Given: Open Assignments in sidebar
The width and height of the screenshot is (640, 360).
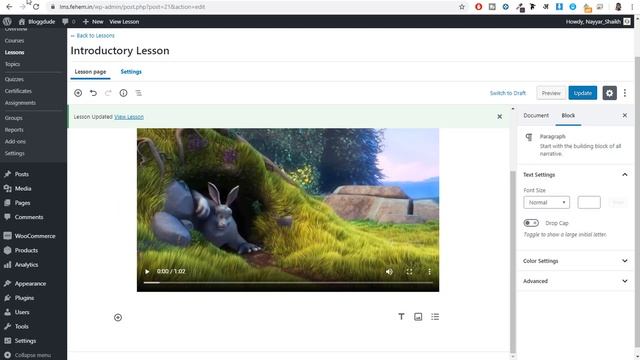Looking at the screenshot, I should pos(20,103).
